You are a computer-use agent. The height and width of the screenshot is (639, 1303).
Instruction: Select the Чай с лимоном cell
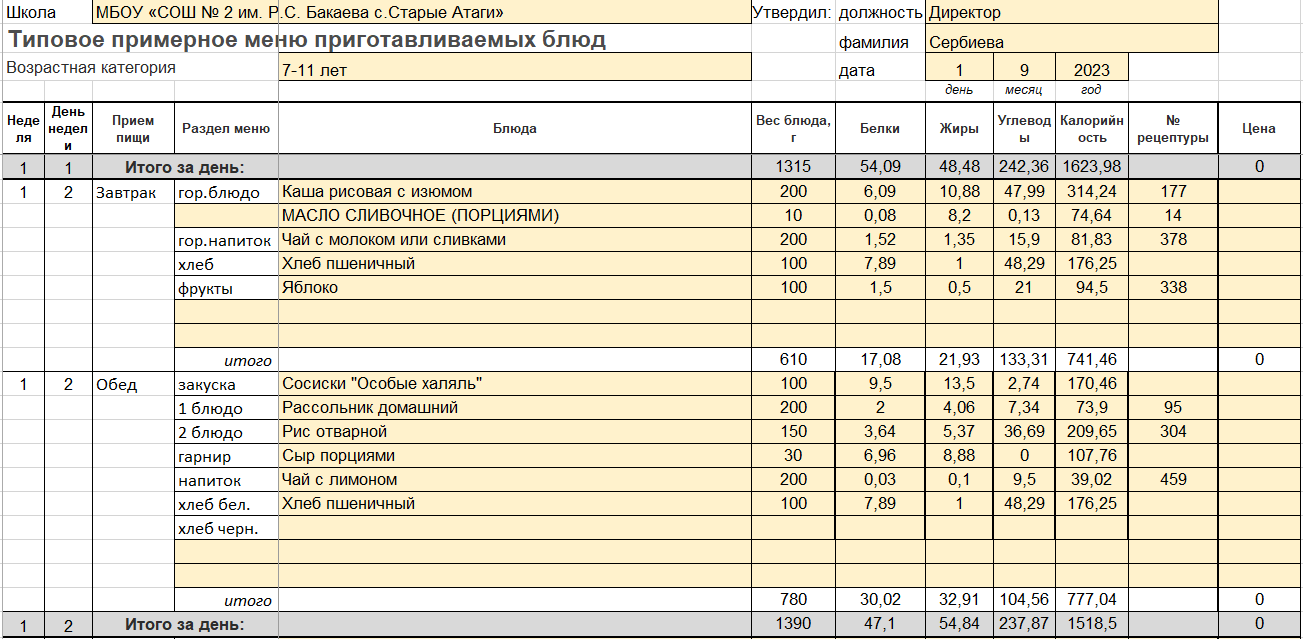point(515,480)
